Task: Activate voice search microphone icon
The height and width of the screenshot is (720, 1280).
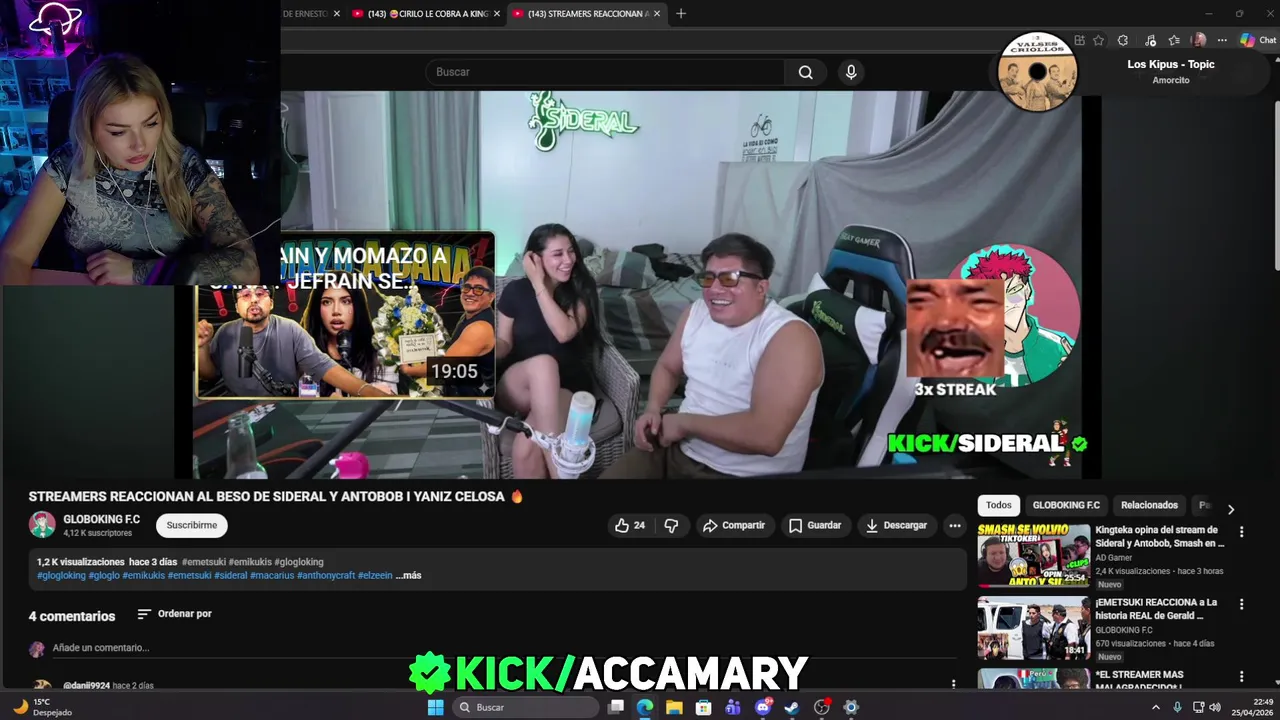Action: pos(851,72)
